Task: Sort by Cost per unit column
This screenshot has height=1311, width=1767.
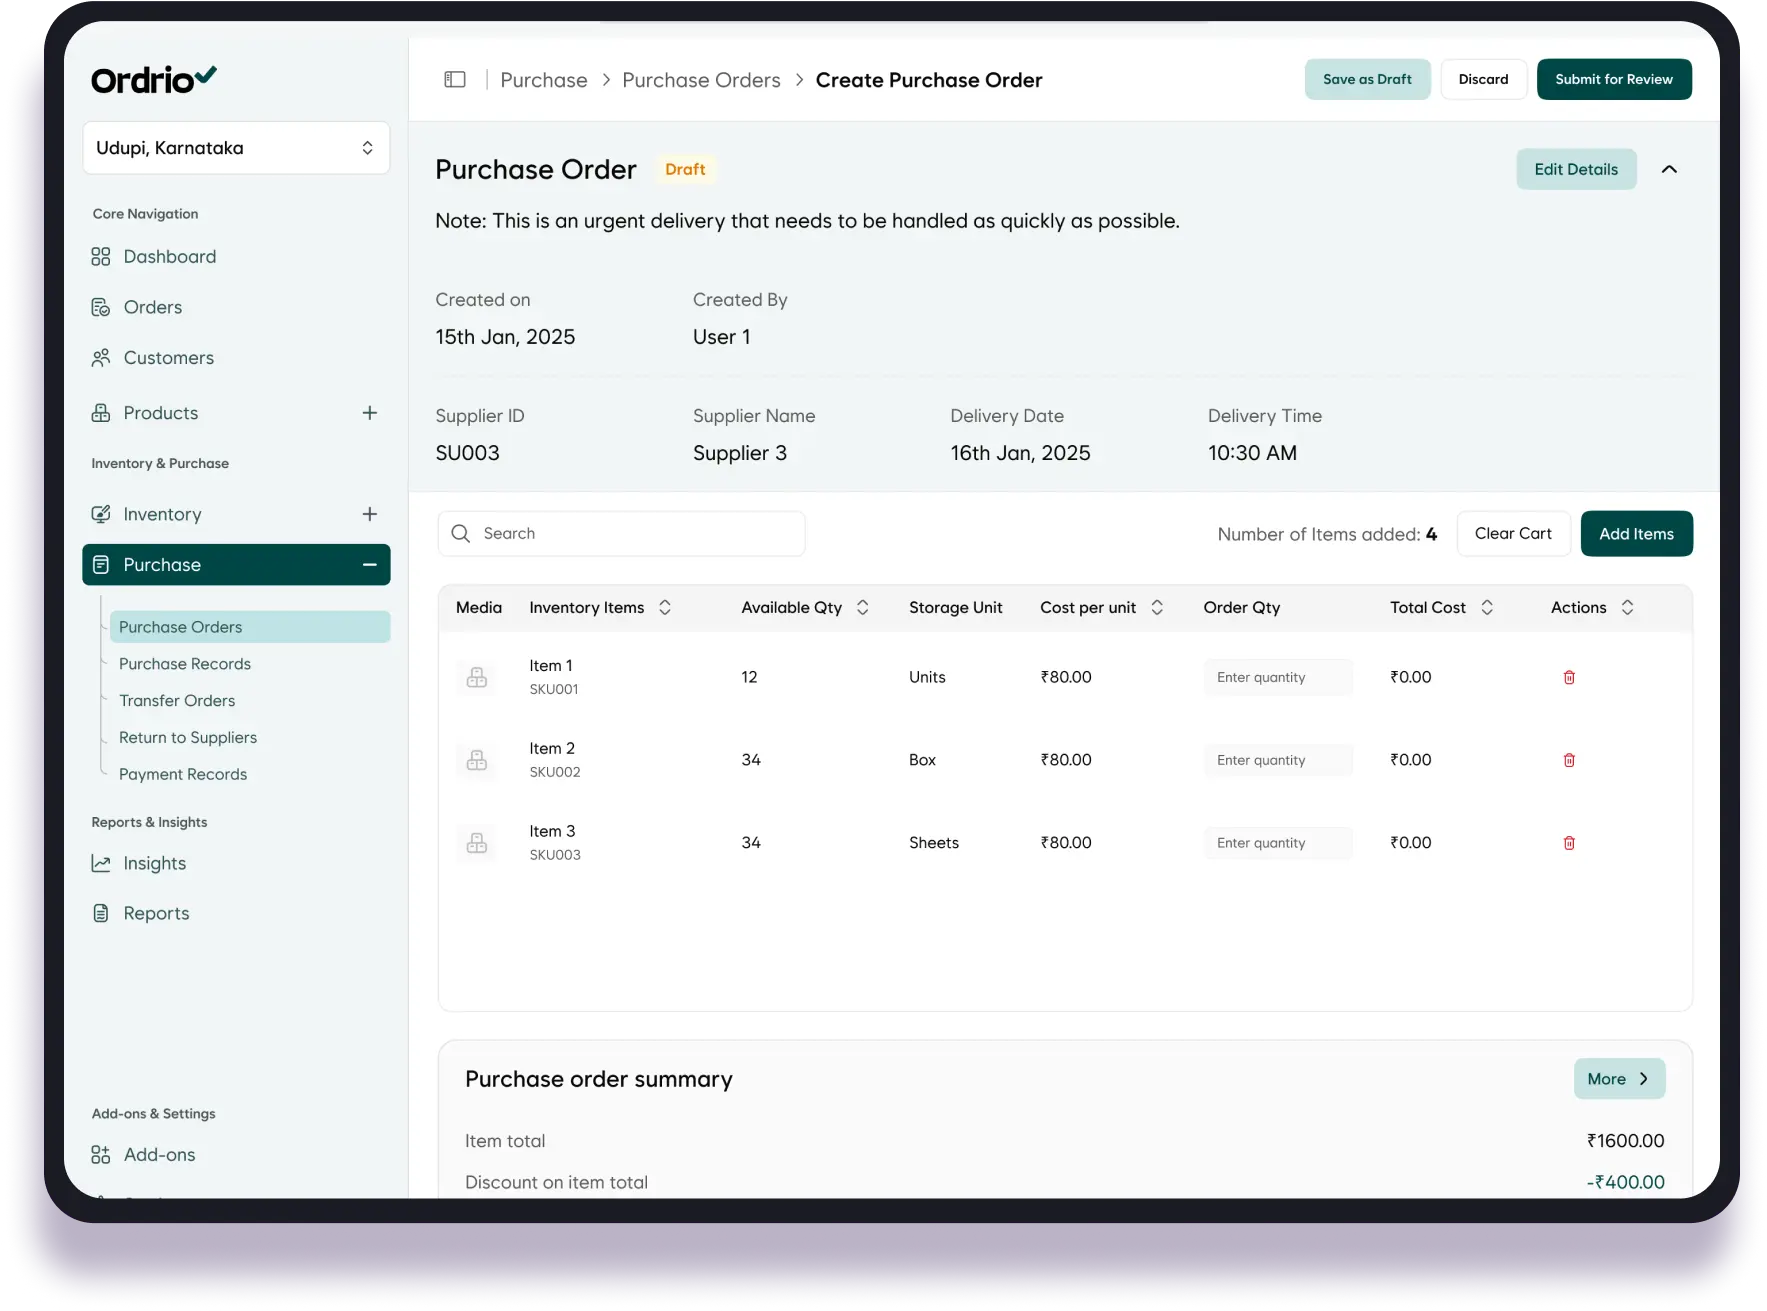Action: pos(1157,608)
